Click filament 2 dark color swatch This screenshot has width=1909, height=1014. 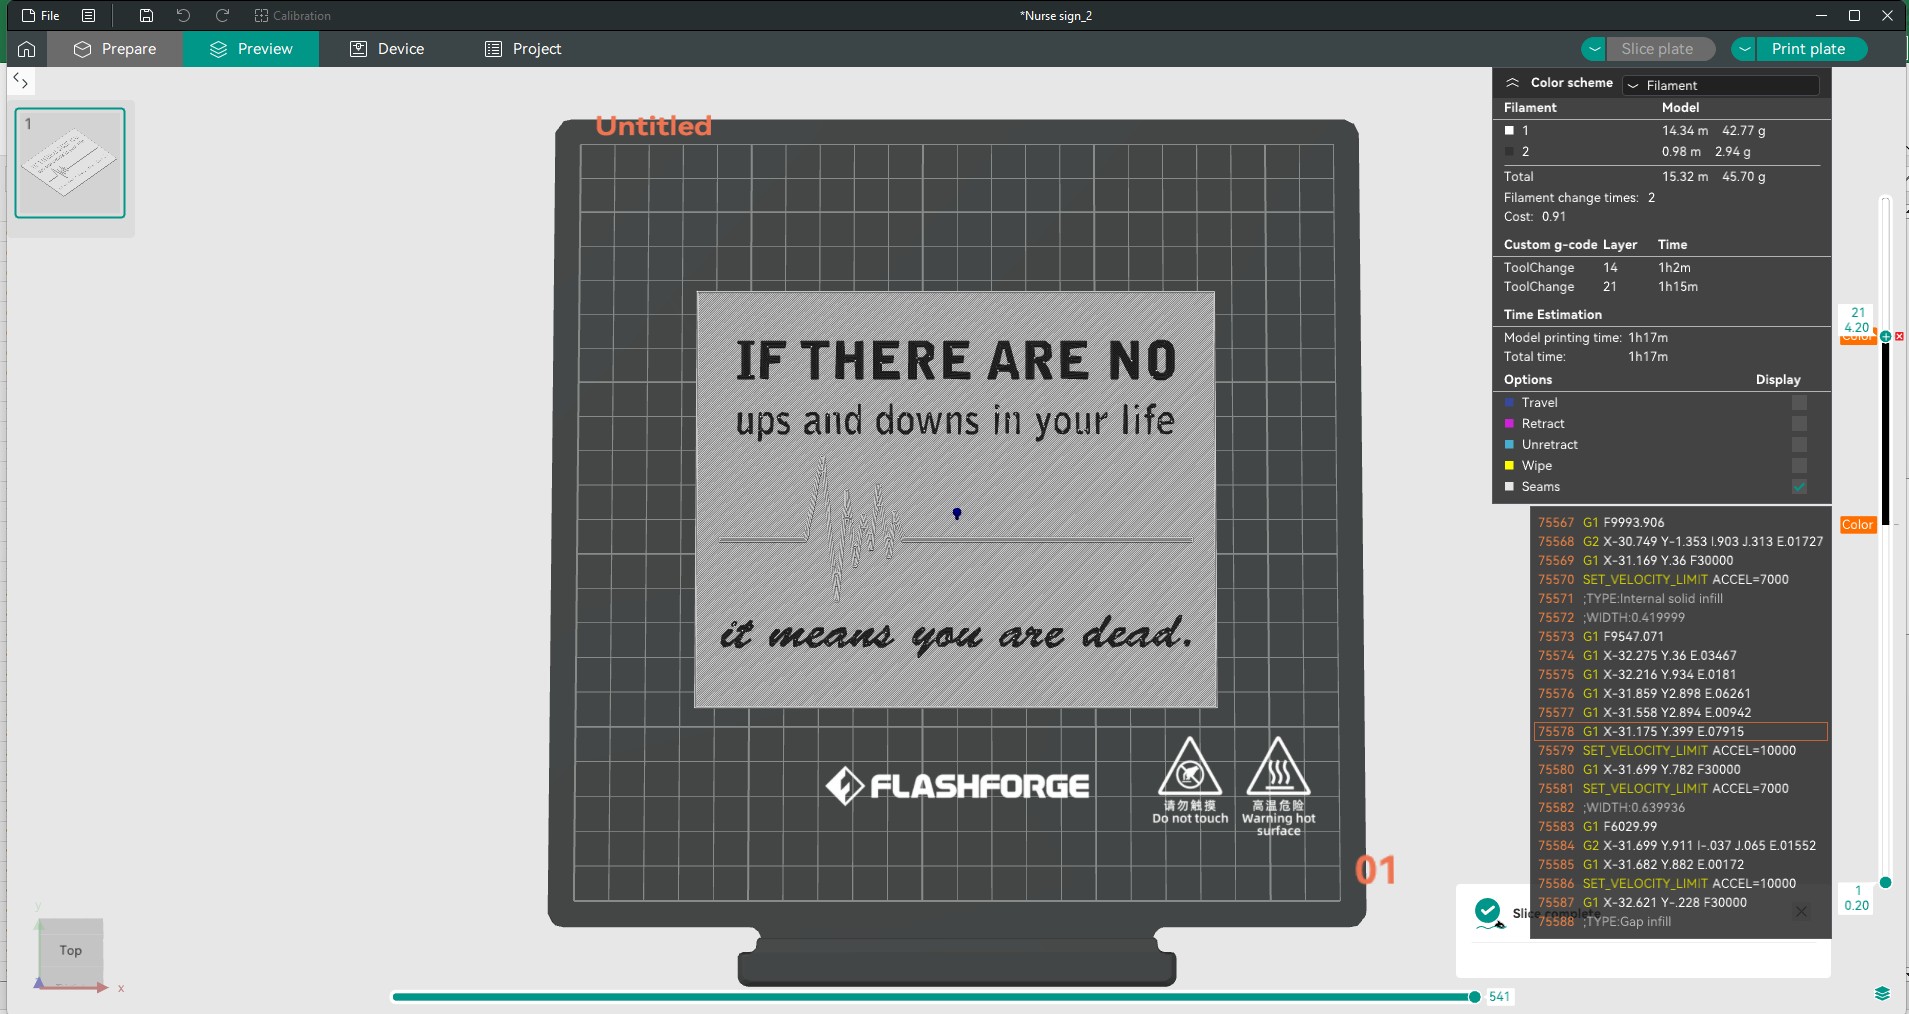[x=1510, y=152]
